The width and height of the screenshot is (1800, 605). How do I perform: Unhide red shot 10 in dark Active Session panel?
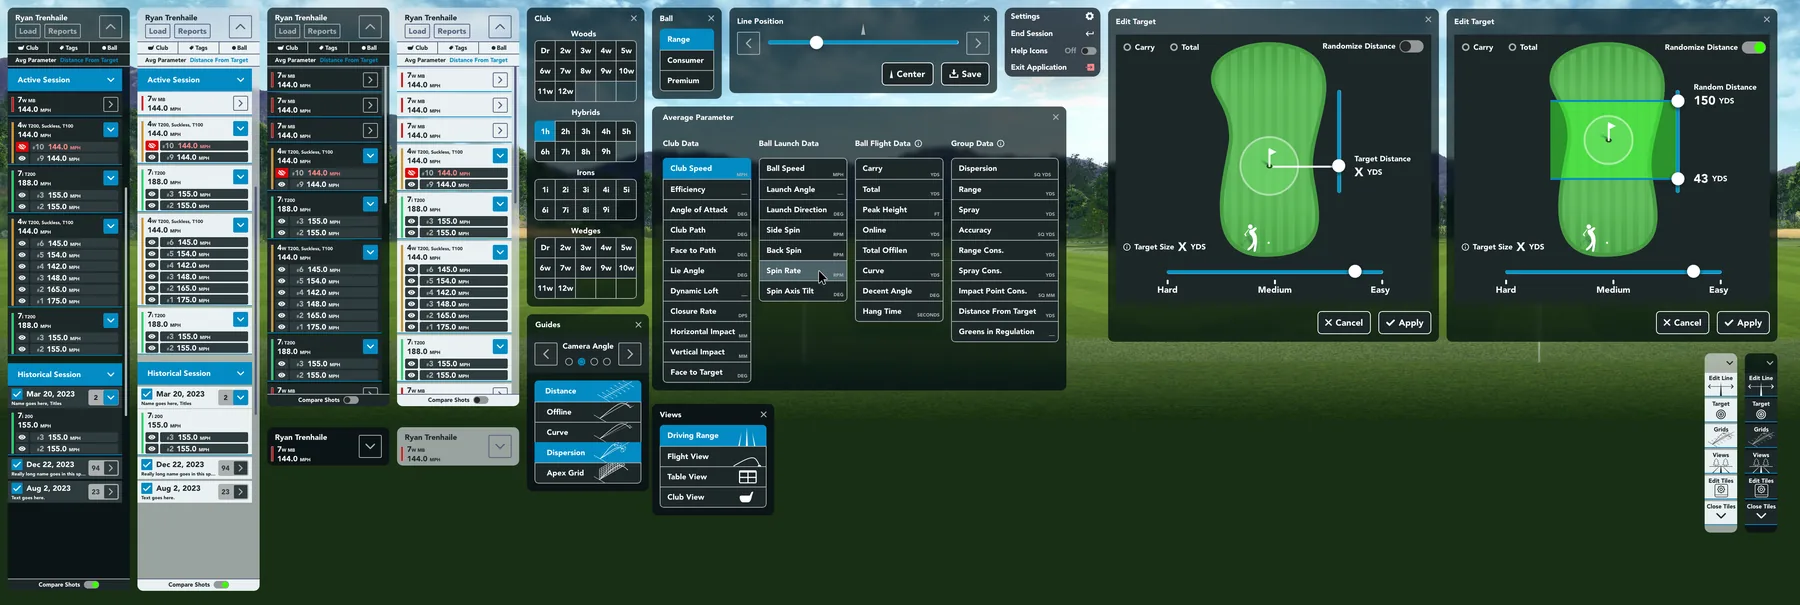(22, 147)
